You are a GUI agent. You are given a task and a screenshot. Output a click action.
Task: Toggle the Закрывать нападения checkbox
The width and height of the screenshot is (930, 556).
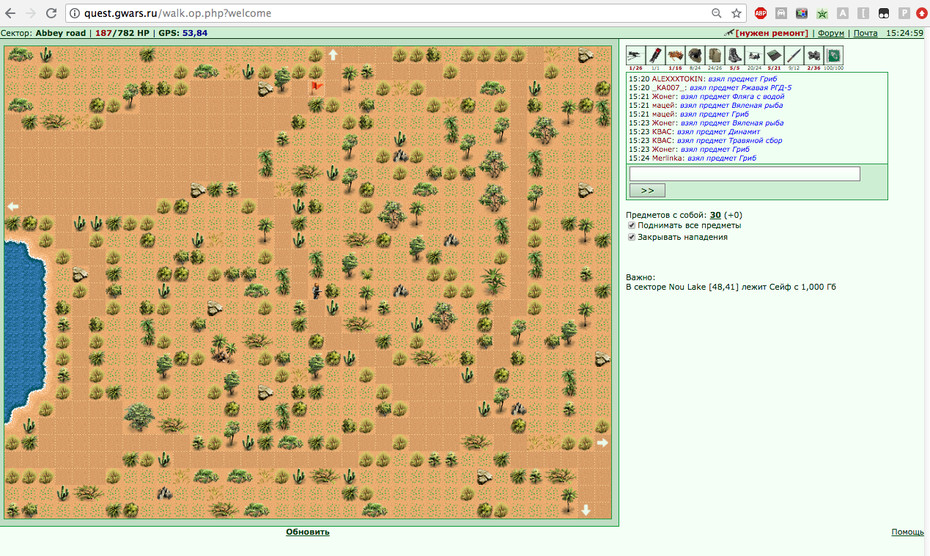click(x=632, y=237)
